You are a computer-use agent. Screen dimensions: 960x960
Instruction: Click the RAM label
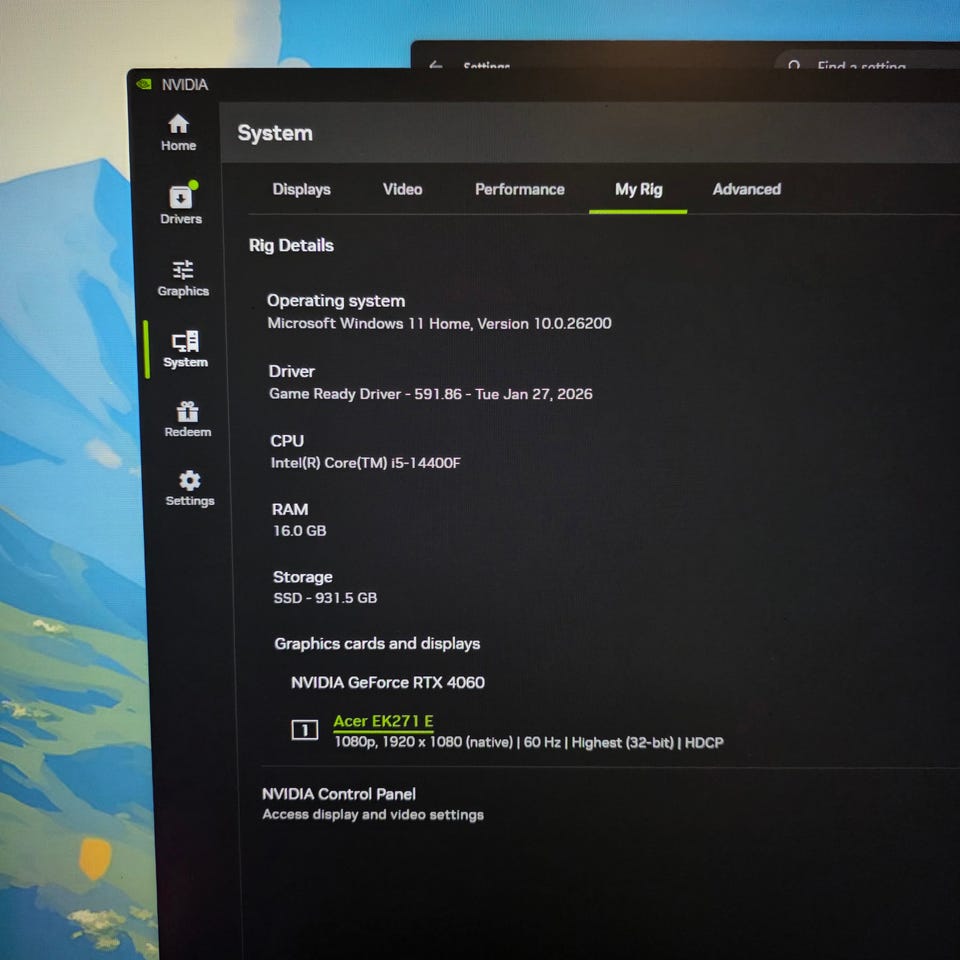pyautogui.click(x=290, y=509)
